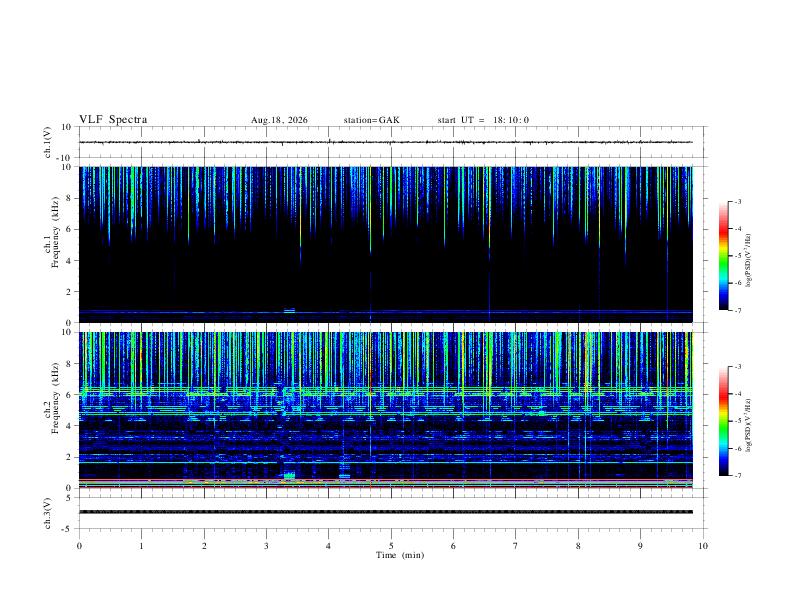
Task: Click the station=GAK label
Action: [x=371, y=120]
